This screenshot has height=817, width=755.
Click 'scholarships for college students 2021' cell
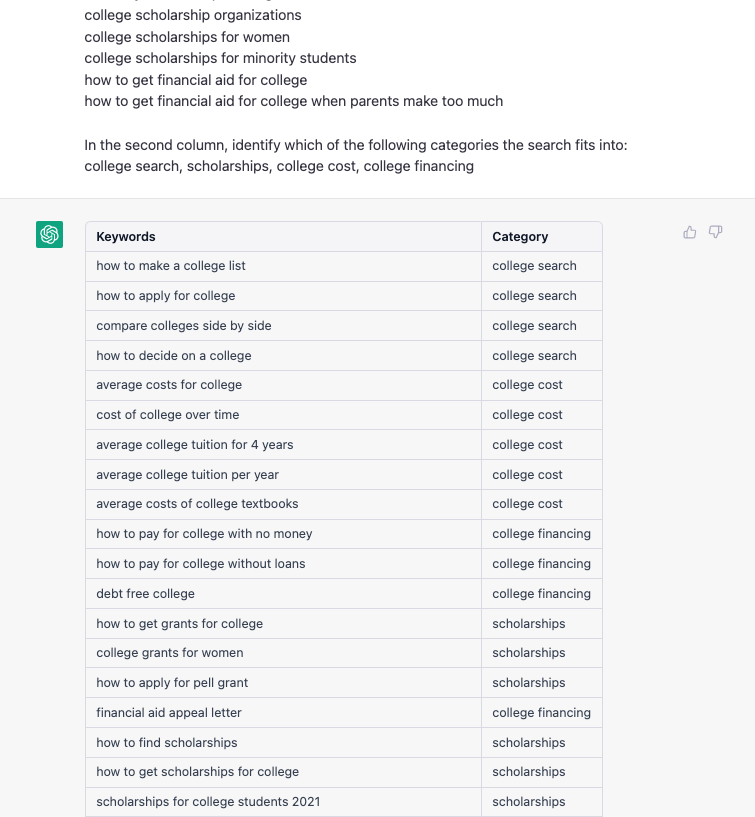(283, 801)
